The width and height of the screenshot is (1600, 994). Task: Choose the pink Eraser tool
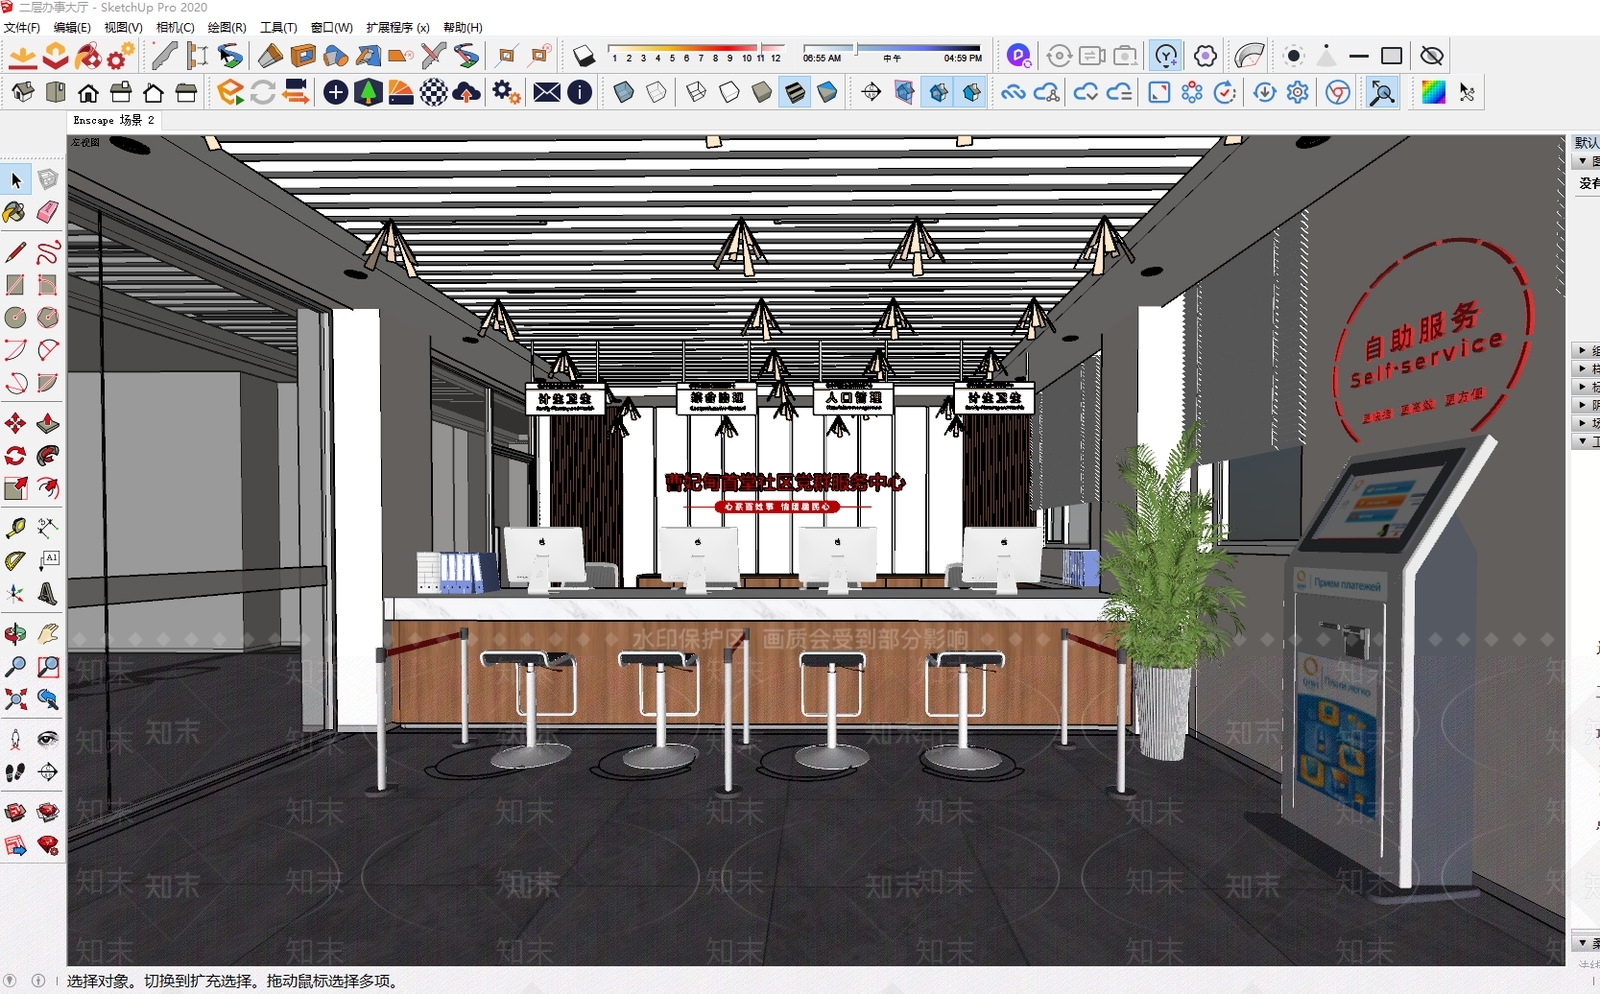pos(48,212)
